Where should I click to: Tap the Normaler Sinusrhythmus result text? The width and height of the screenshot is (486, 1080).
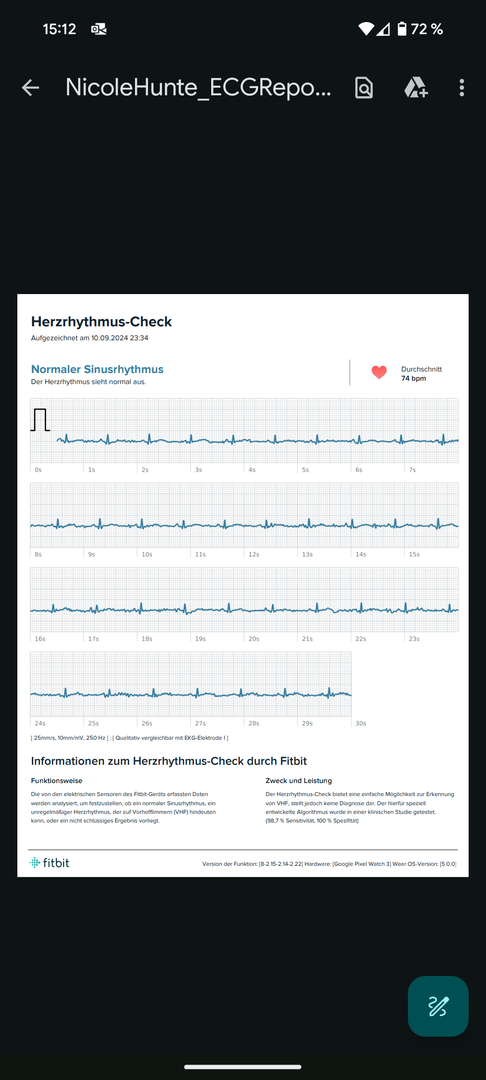(x=97, y=369)
